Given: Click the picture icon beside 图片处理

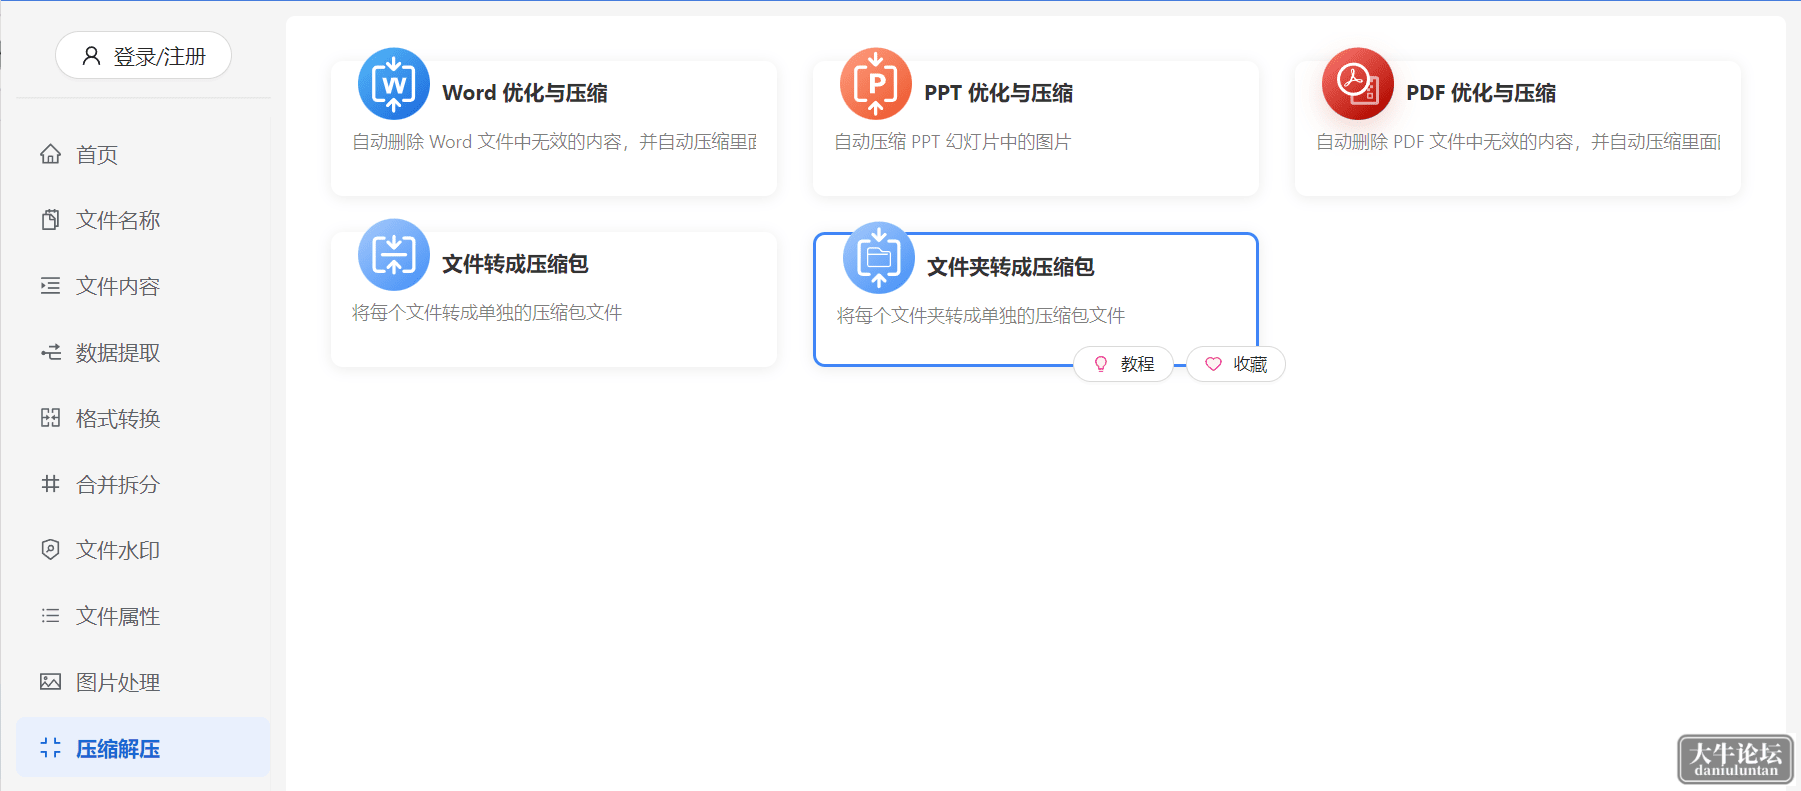Looking at the screenshot, I should coord(51,682).
